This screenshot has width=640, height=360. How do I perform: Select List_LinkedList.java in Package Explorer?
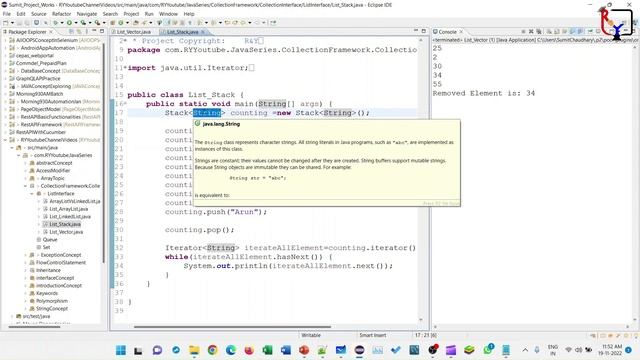click(70, 217)
